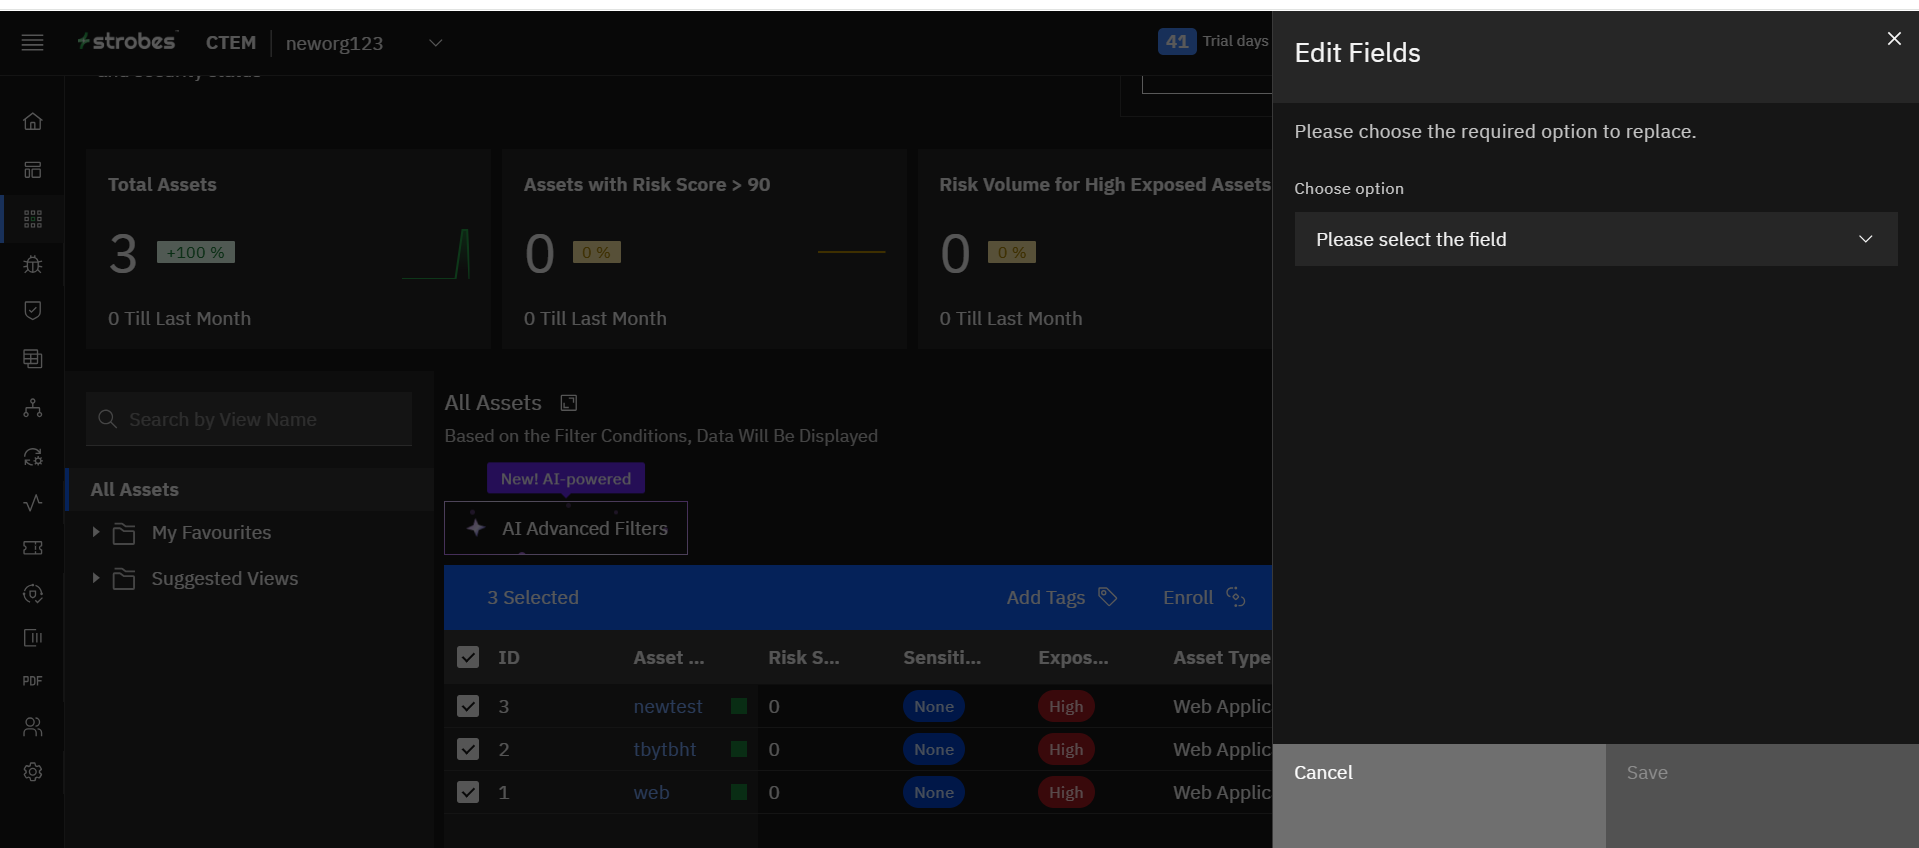Image resolution: width=1919 pixels, height=848 pixels.
Task: Select All Assets view in list
Action: (x=135, y=490)
